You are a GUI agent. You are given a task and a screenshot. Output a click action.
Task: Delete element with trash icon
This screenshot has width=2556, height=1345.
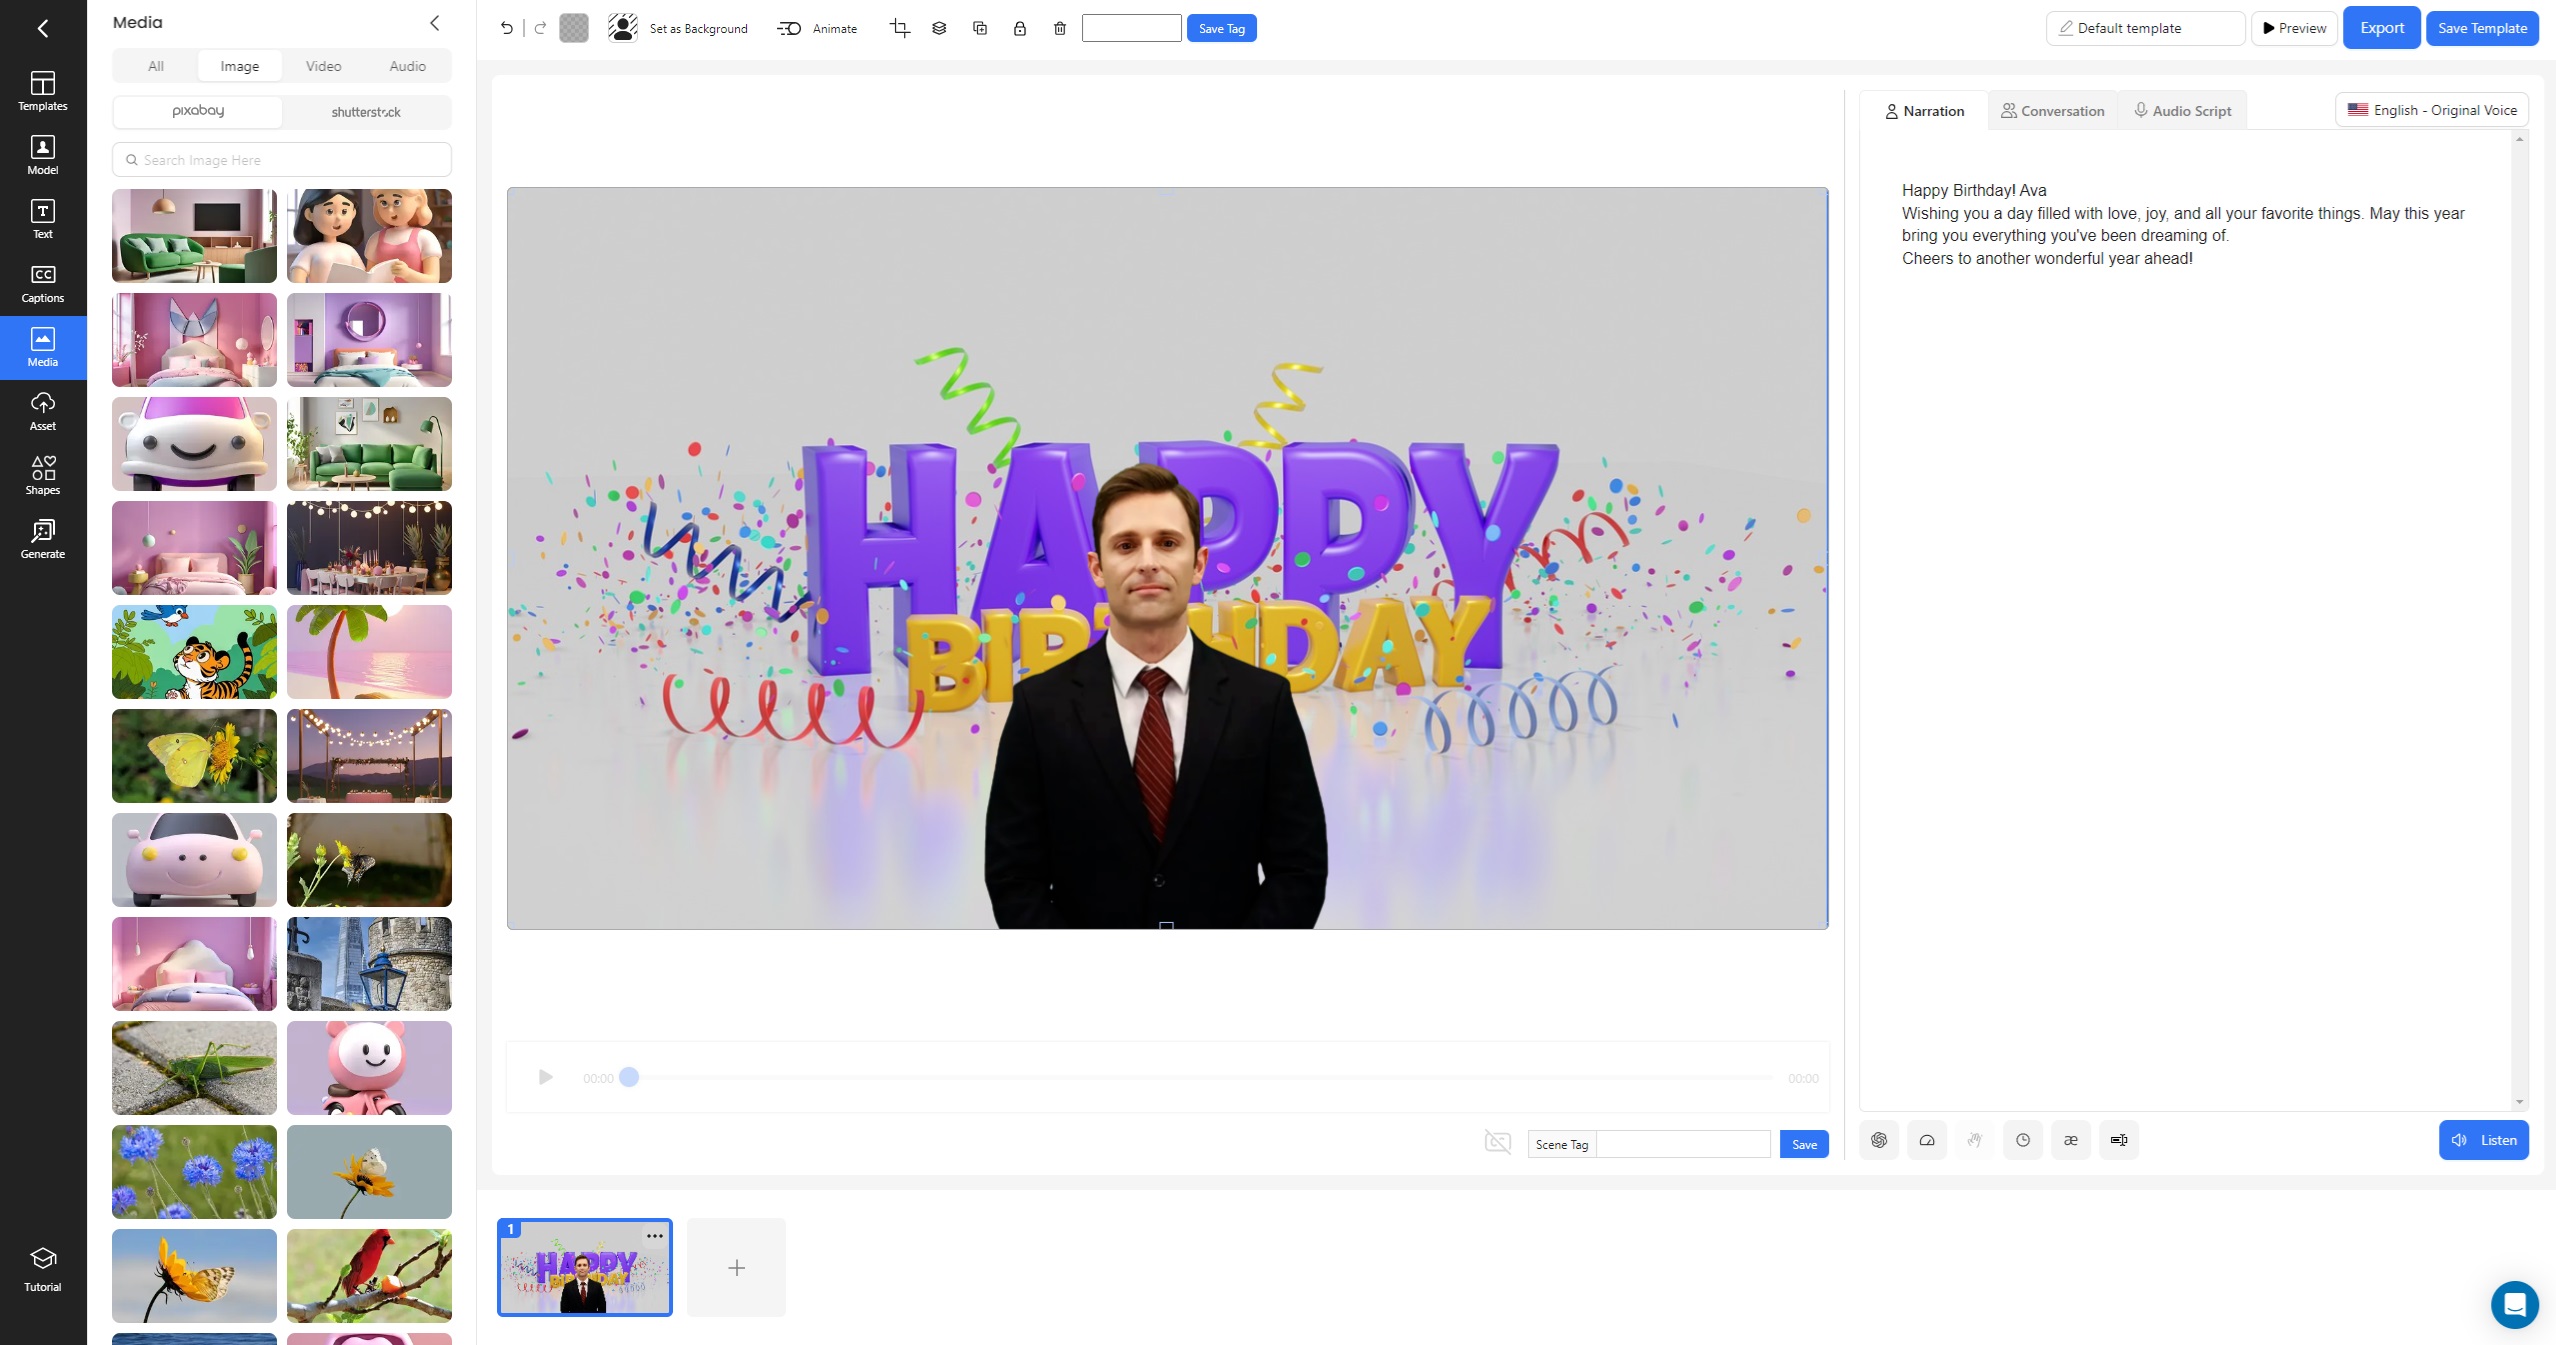(x=1060, y=28)
